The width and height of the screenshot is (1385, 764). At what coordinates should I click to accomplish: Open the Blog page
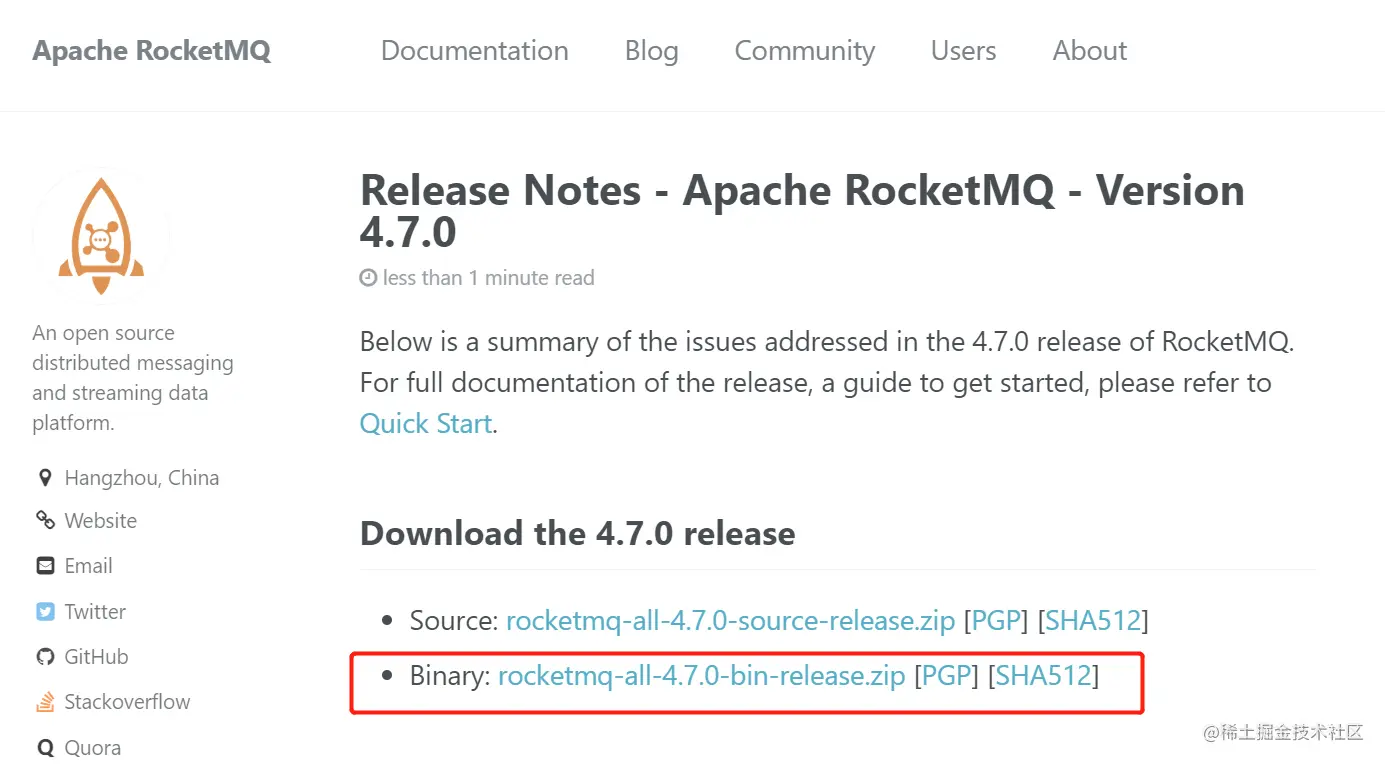[651, 51]
